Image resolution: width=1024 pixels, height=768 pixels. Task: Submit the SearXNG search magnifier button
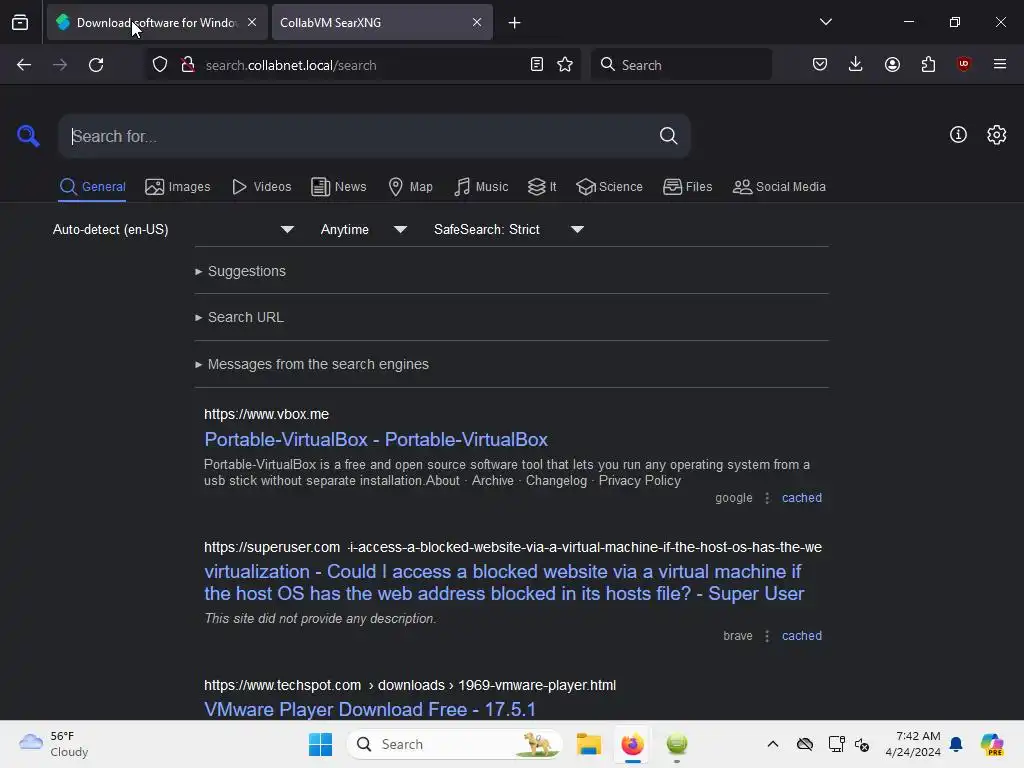(668, 136)
